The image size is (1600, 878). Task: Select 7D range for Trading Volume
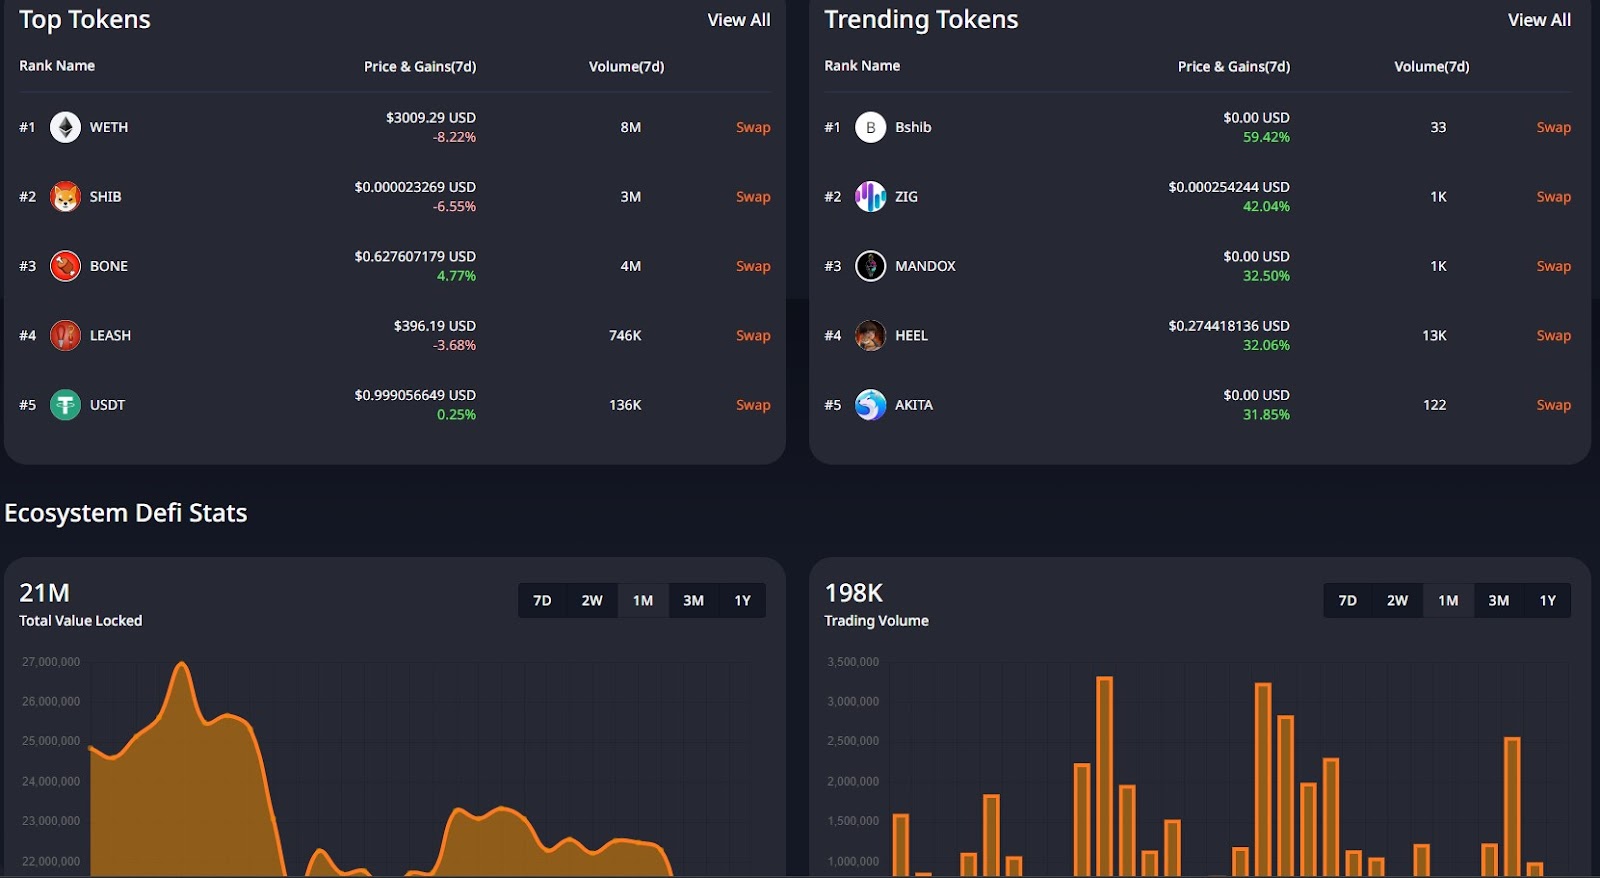point(1347,600)
